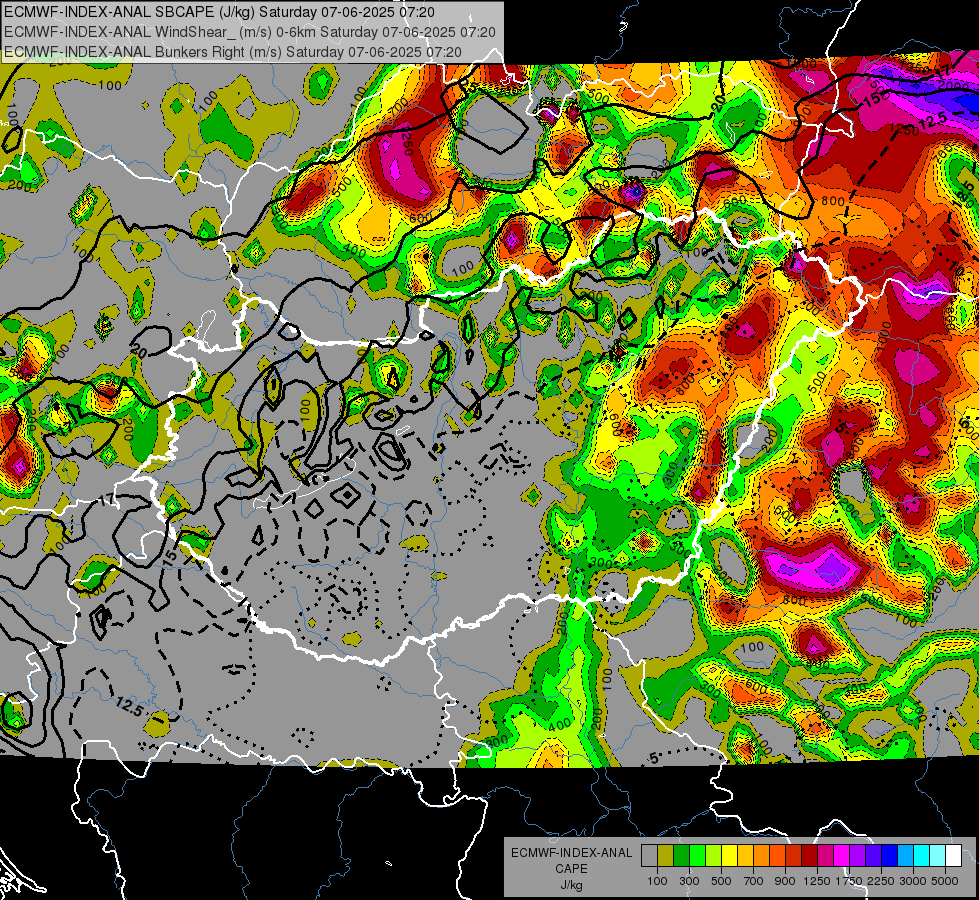Click the Bunkers Right title line
Image resolution: width=979 pixels, height=900 pixels.
(x=233, y=52)
